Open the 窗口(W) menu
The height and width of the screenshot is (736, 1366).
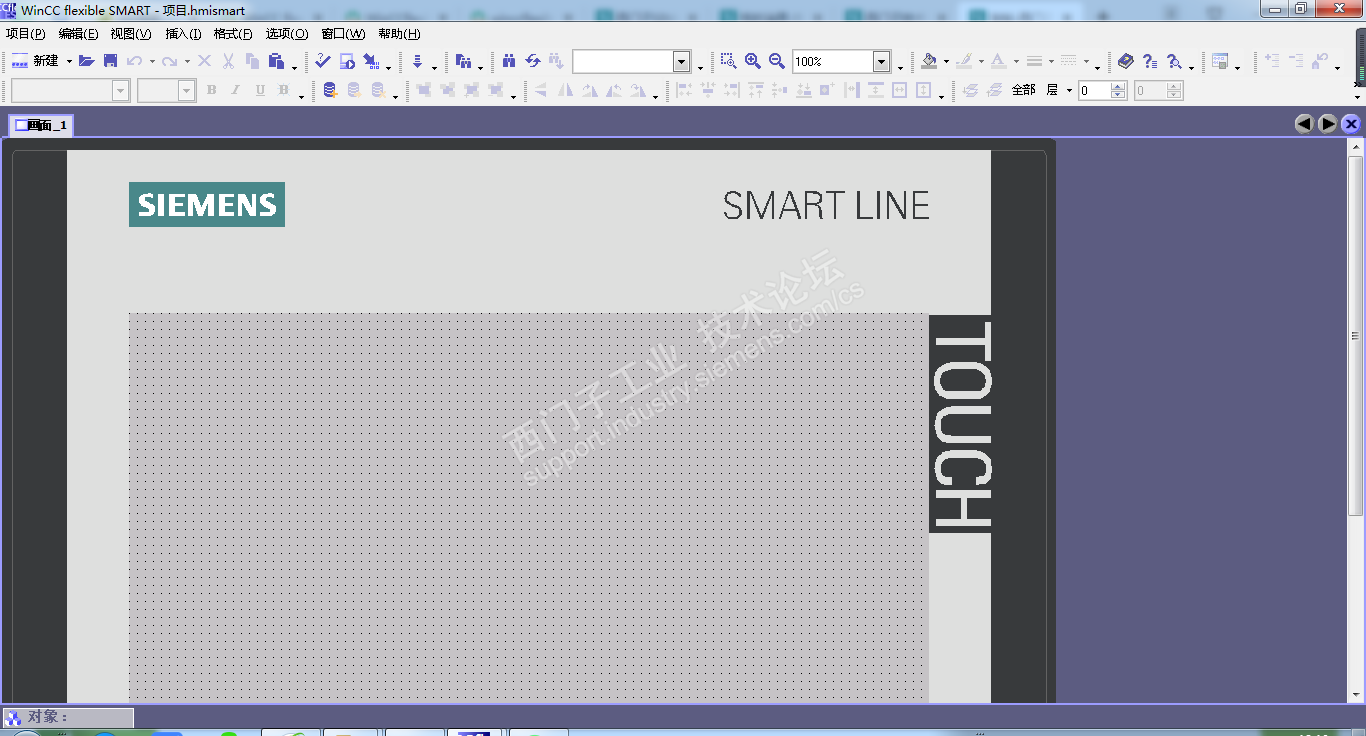tap(343, 34)
